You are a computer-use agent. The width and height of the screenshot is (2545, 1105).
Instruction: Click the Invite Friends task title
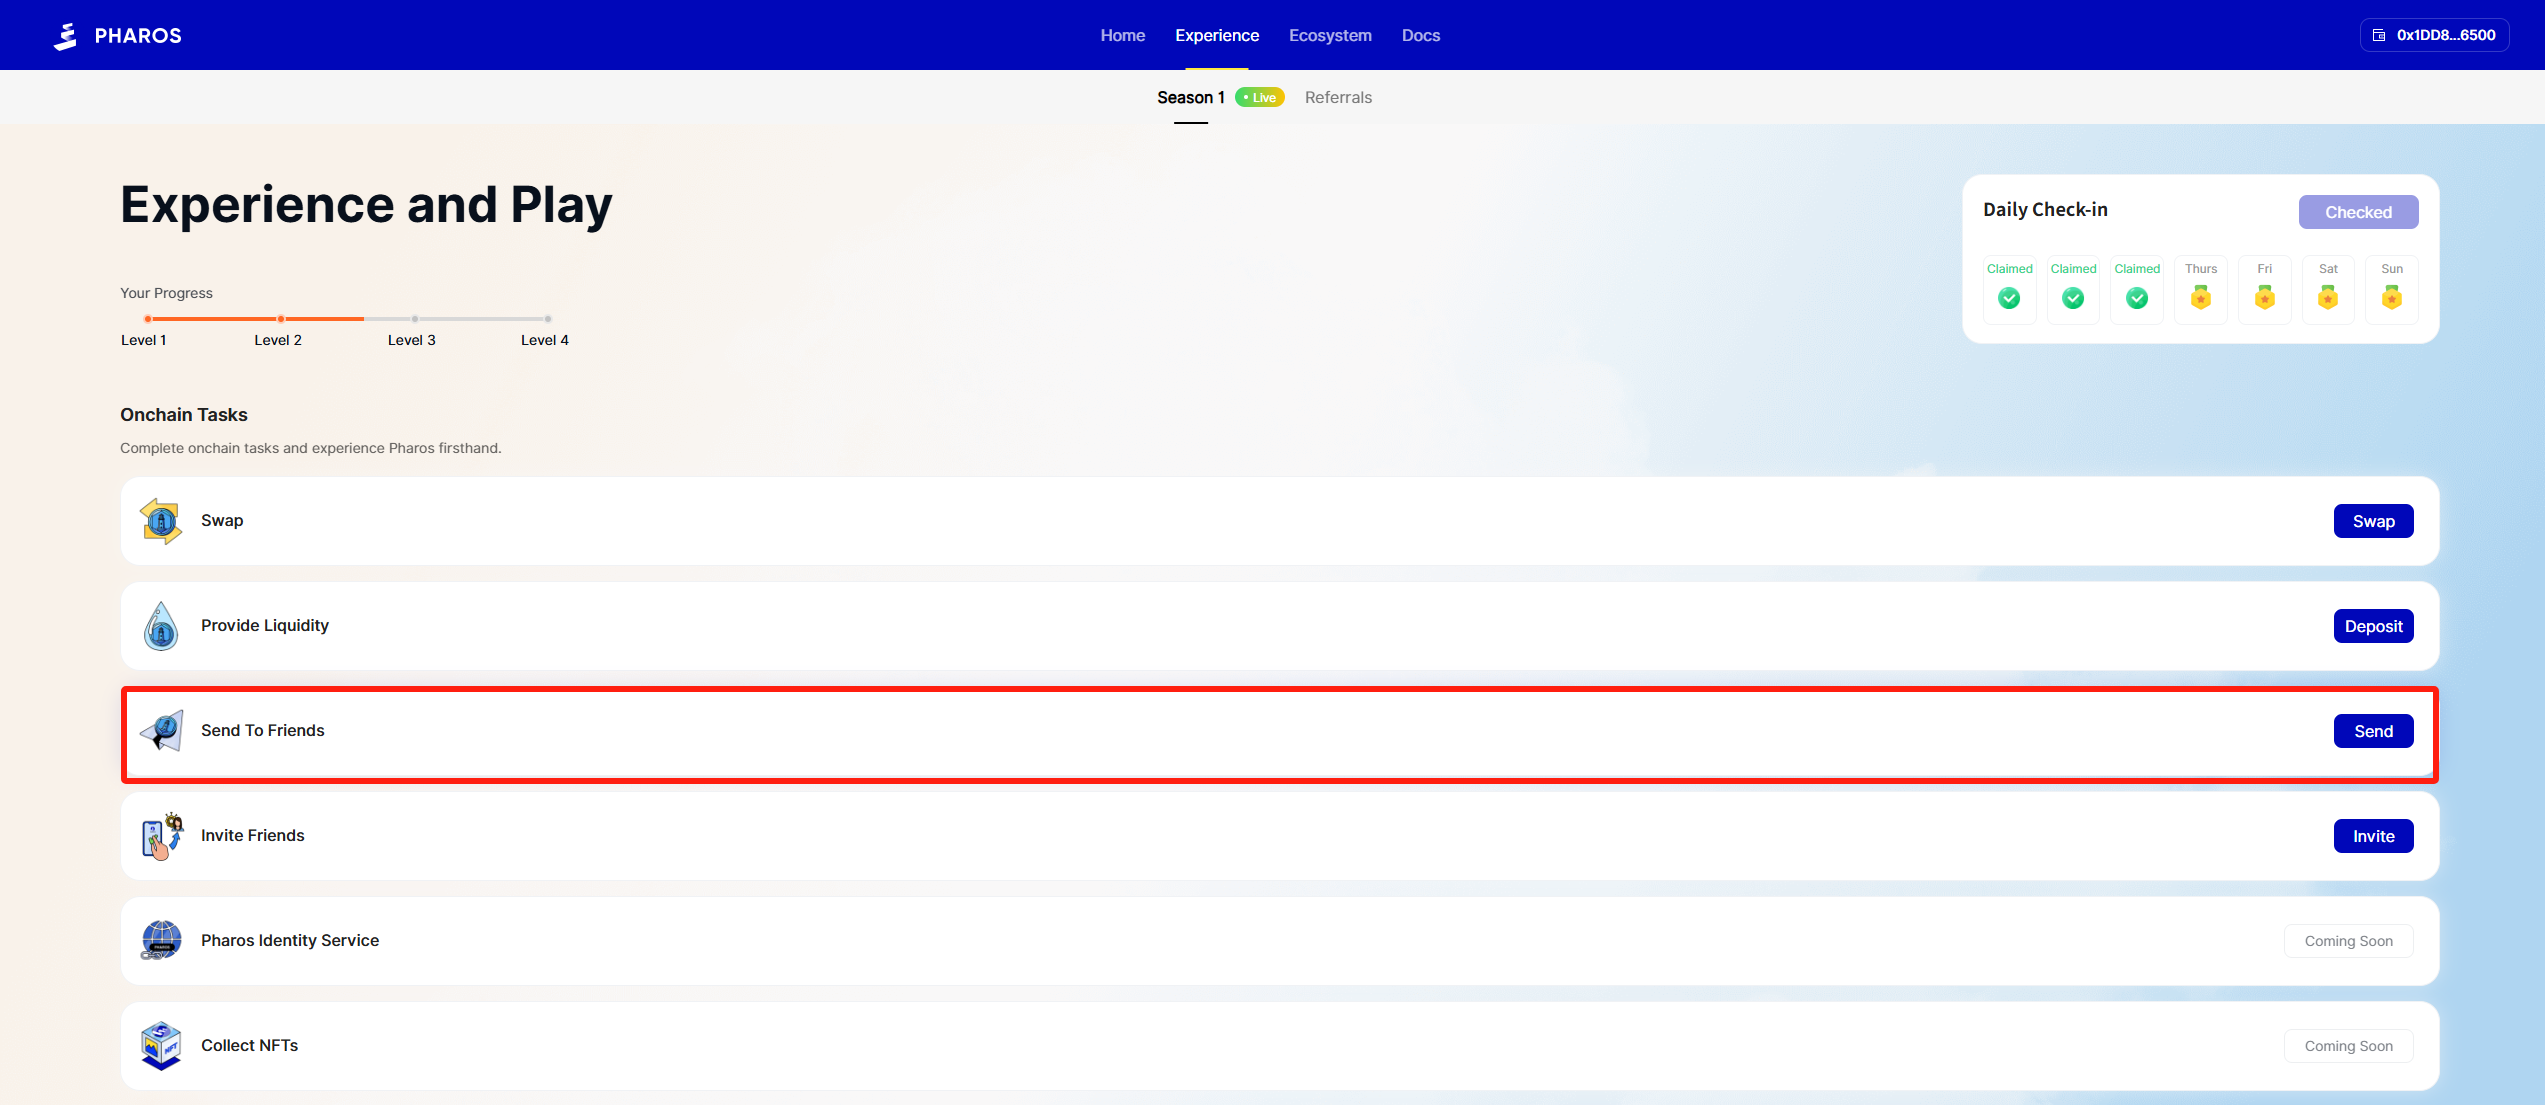[253, 835]
